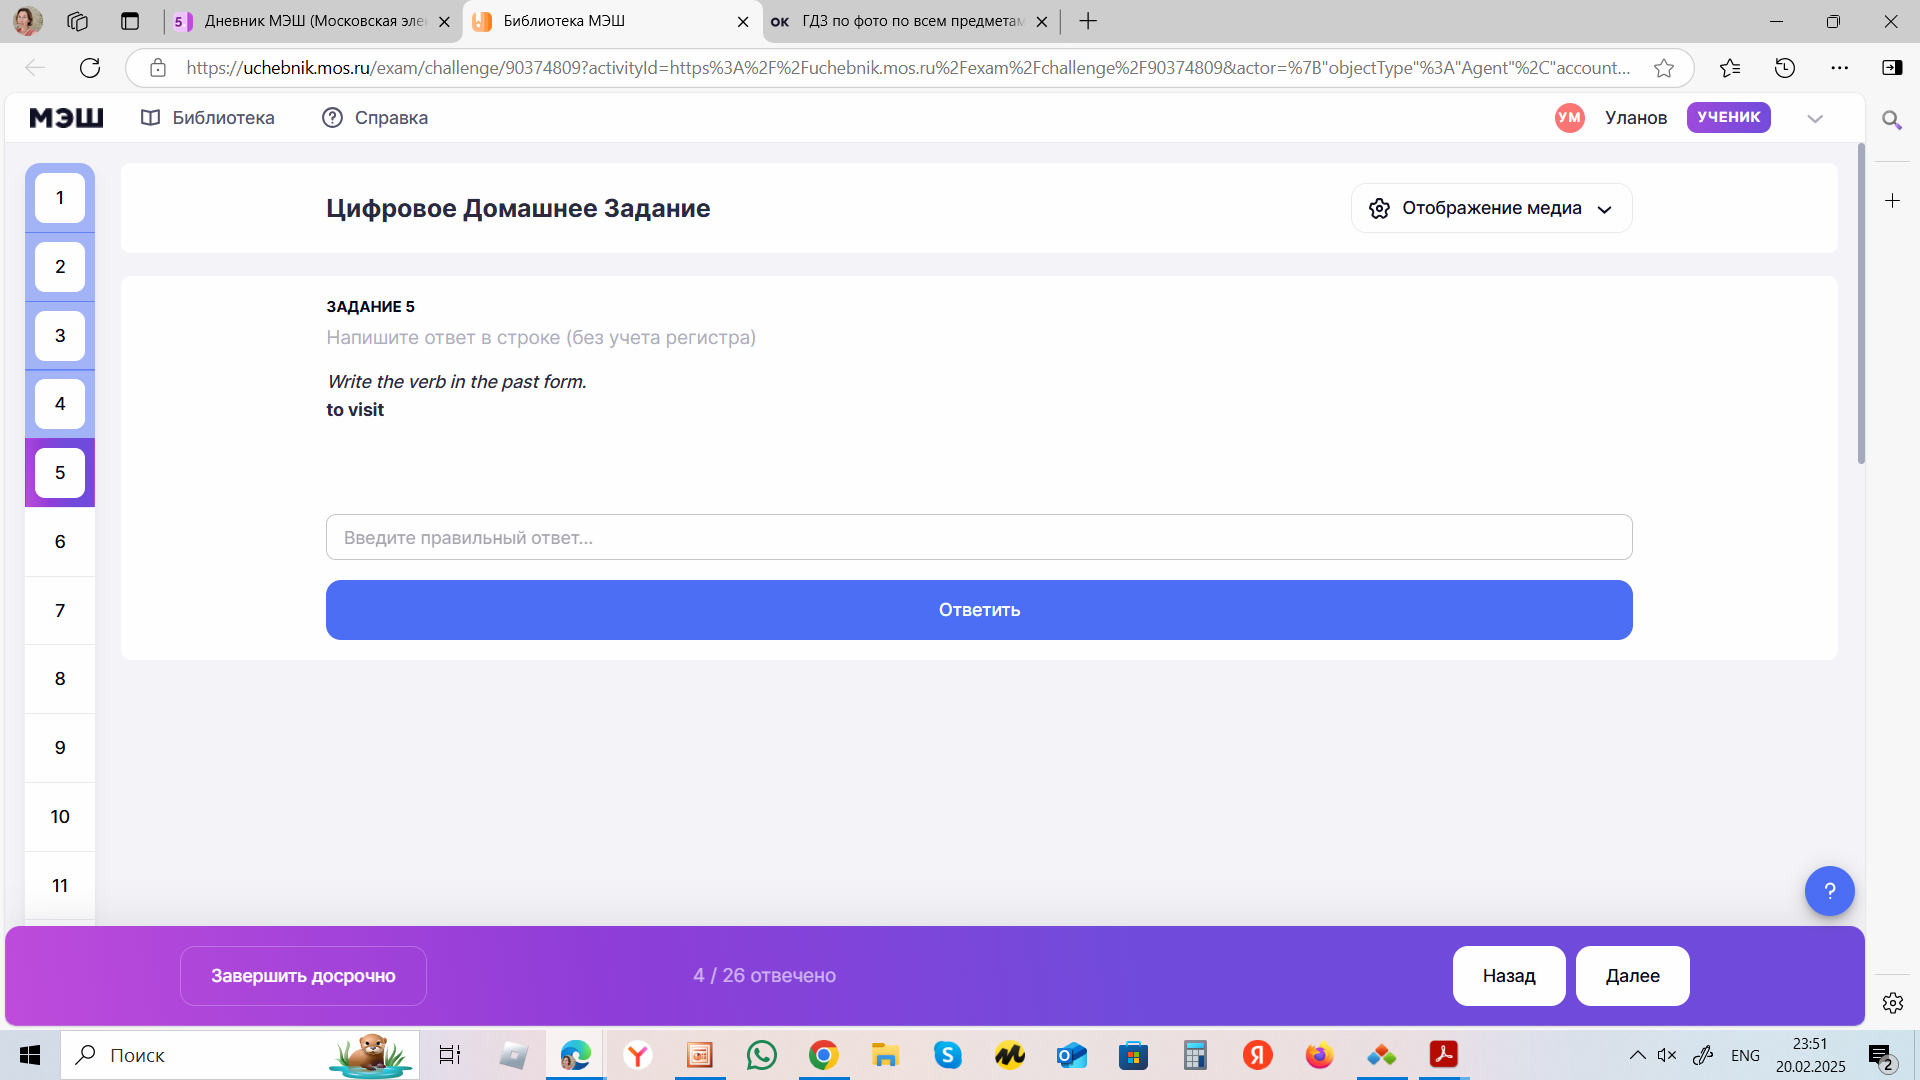Refresh the browser page

(90, 68)
